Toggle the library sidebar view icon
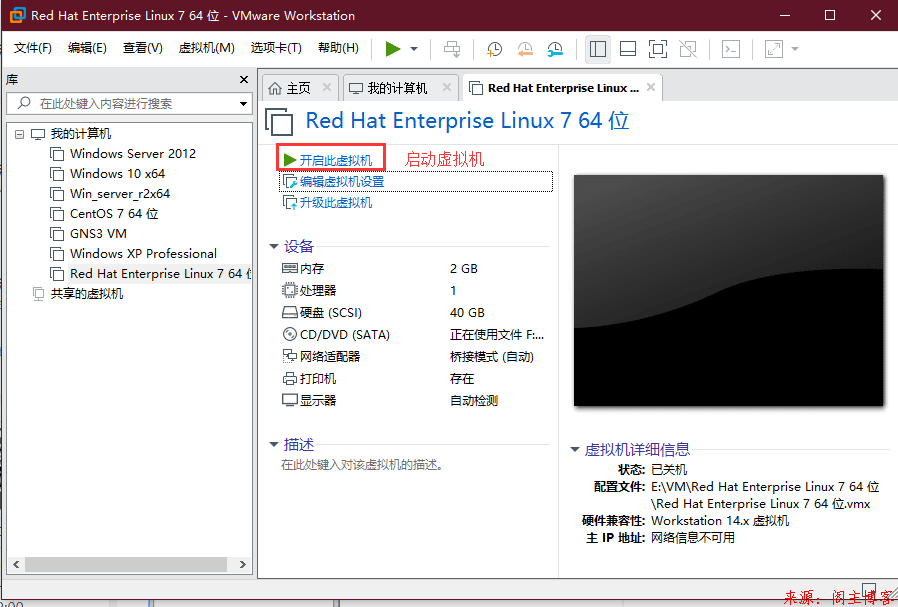 (598, 49)
